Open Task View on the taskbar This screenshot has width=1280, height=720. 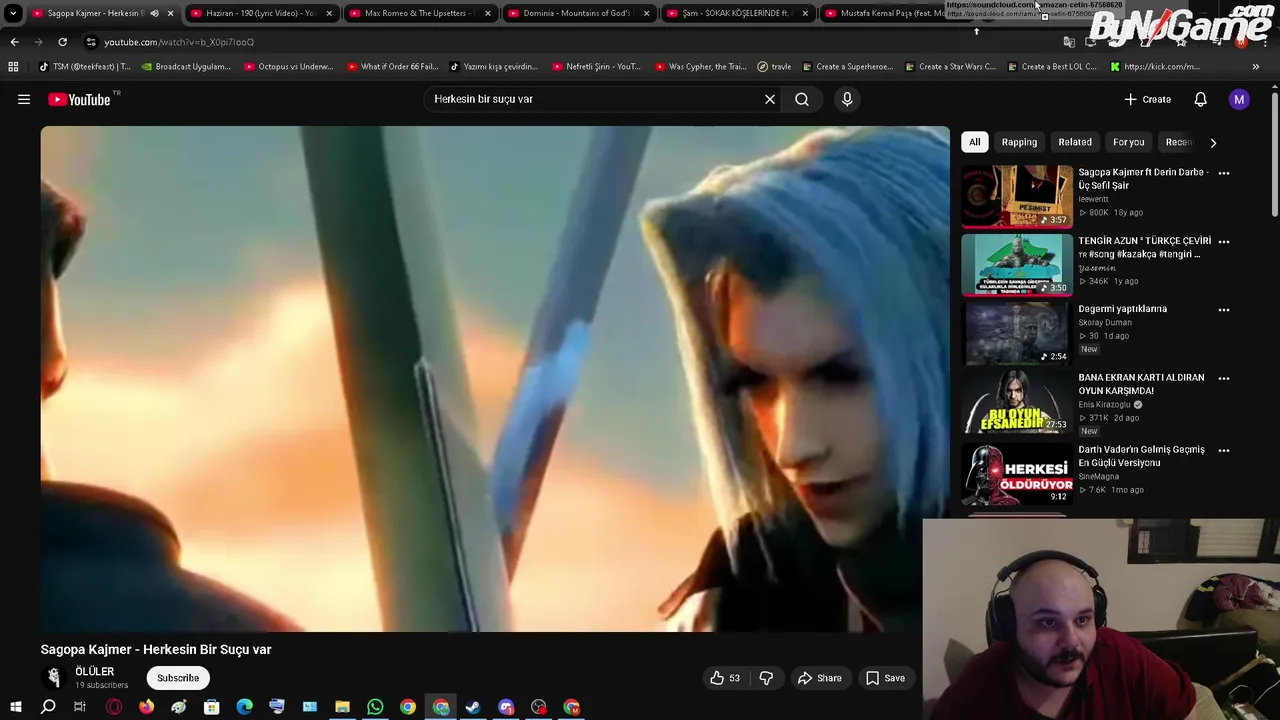click(80, 708)
